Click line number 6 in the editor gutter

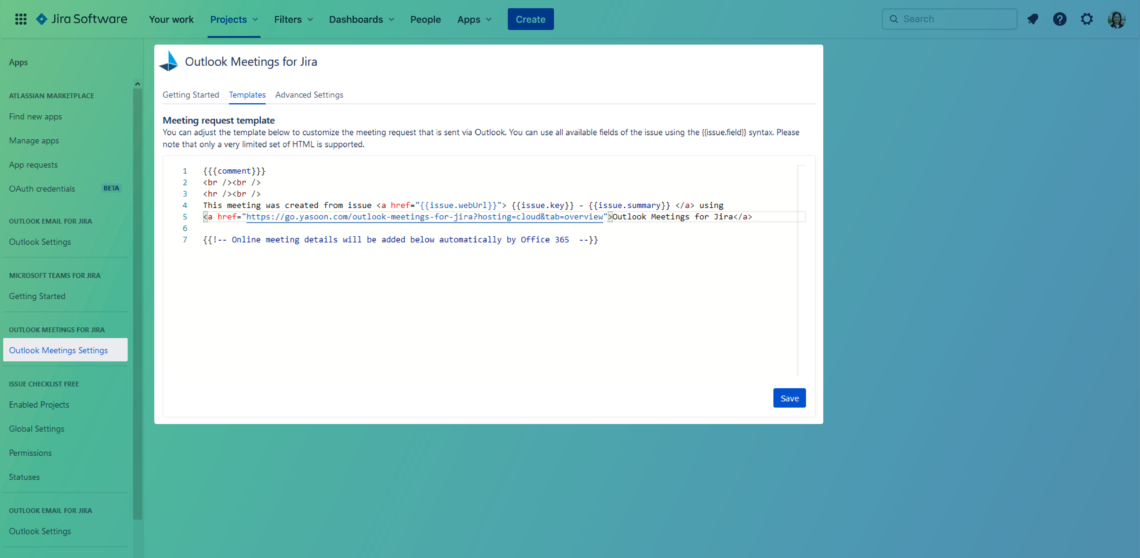[x=185, y=228]
